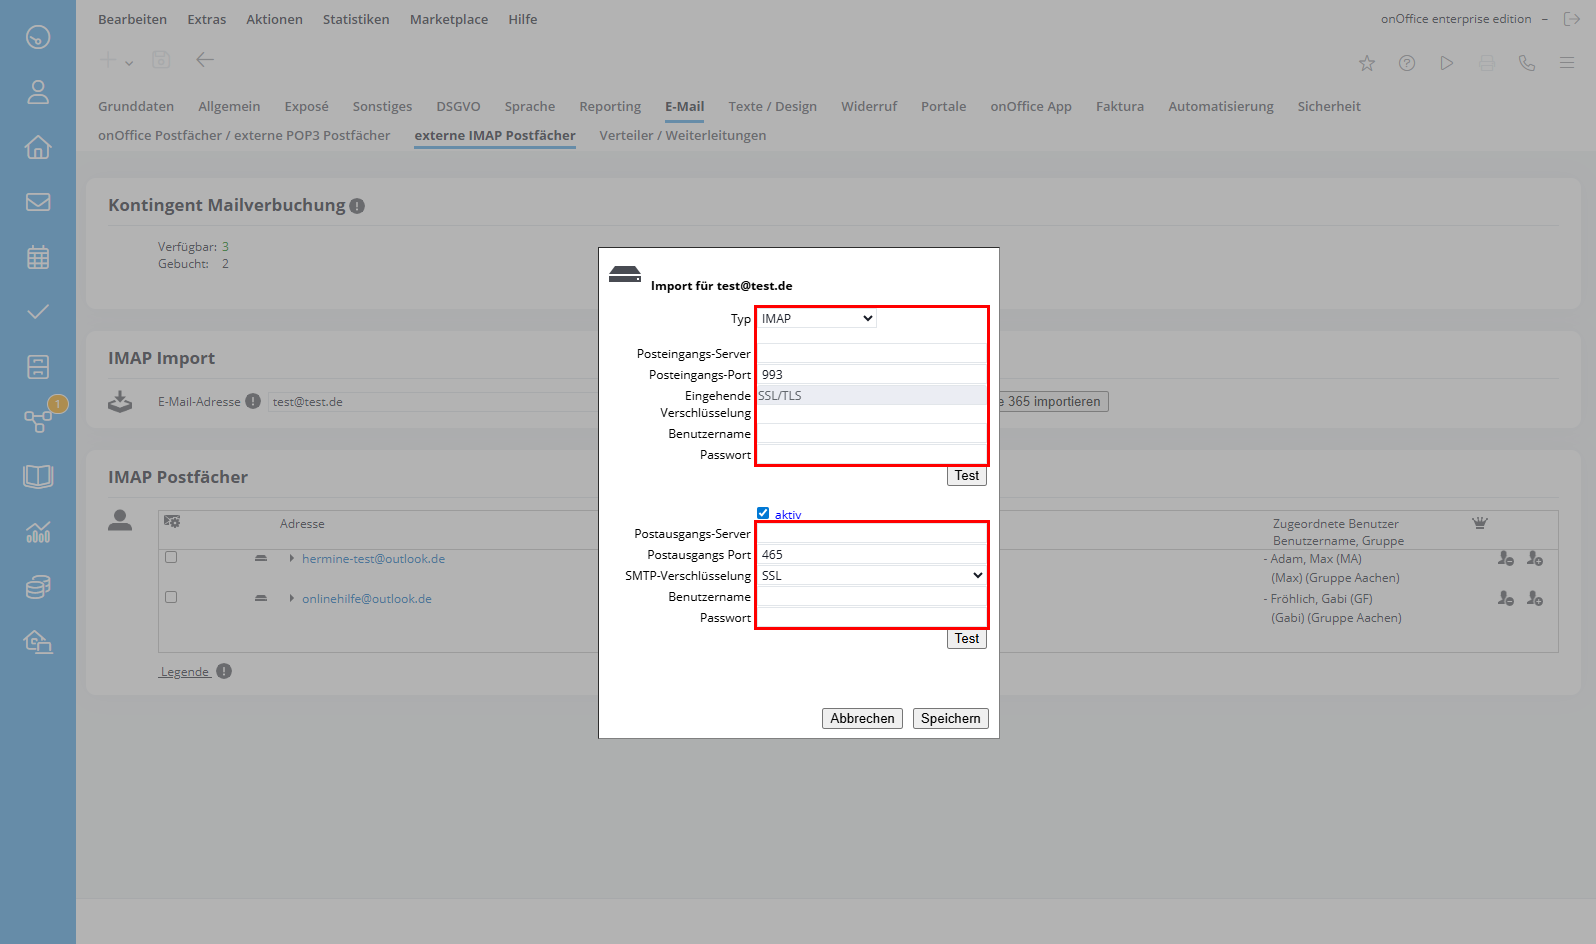Check the box for hermine-test@outlook.de
This screenshot has width=1596, height=944.
pyautogui.click(x=171, y=557)
